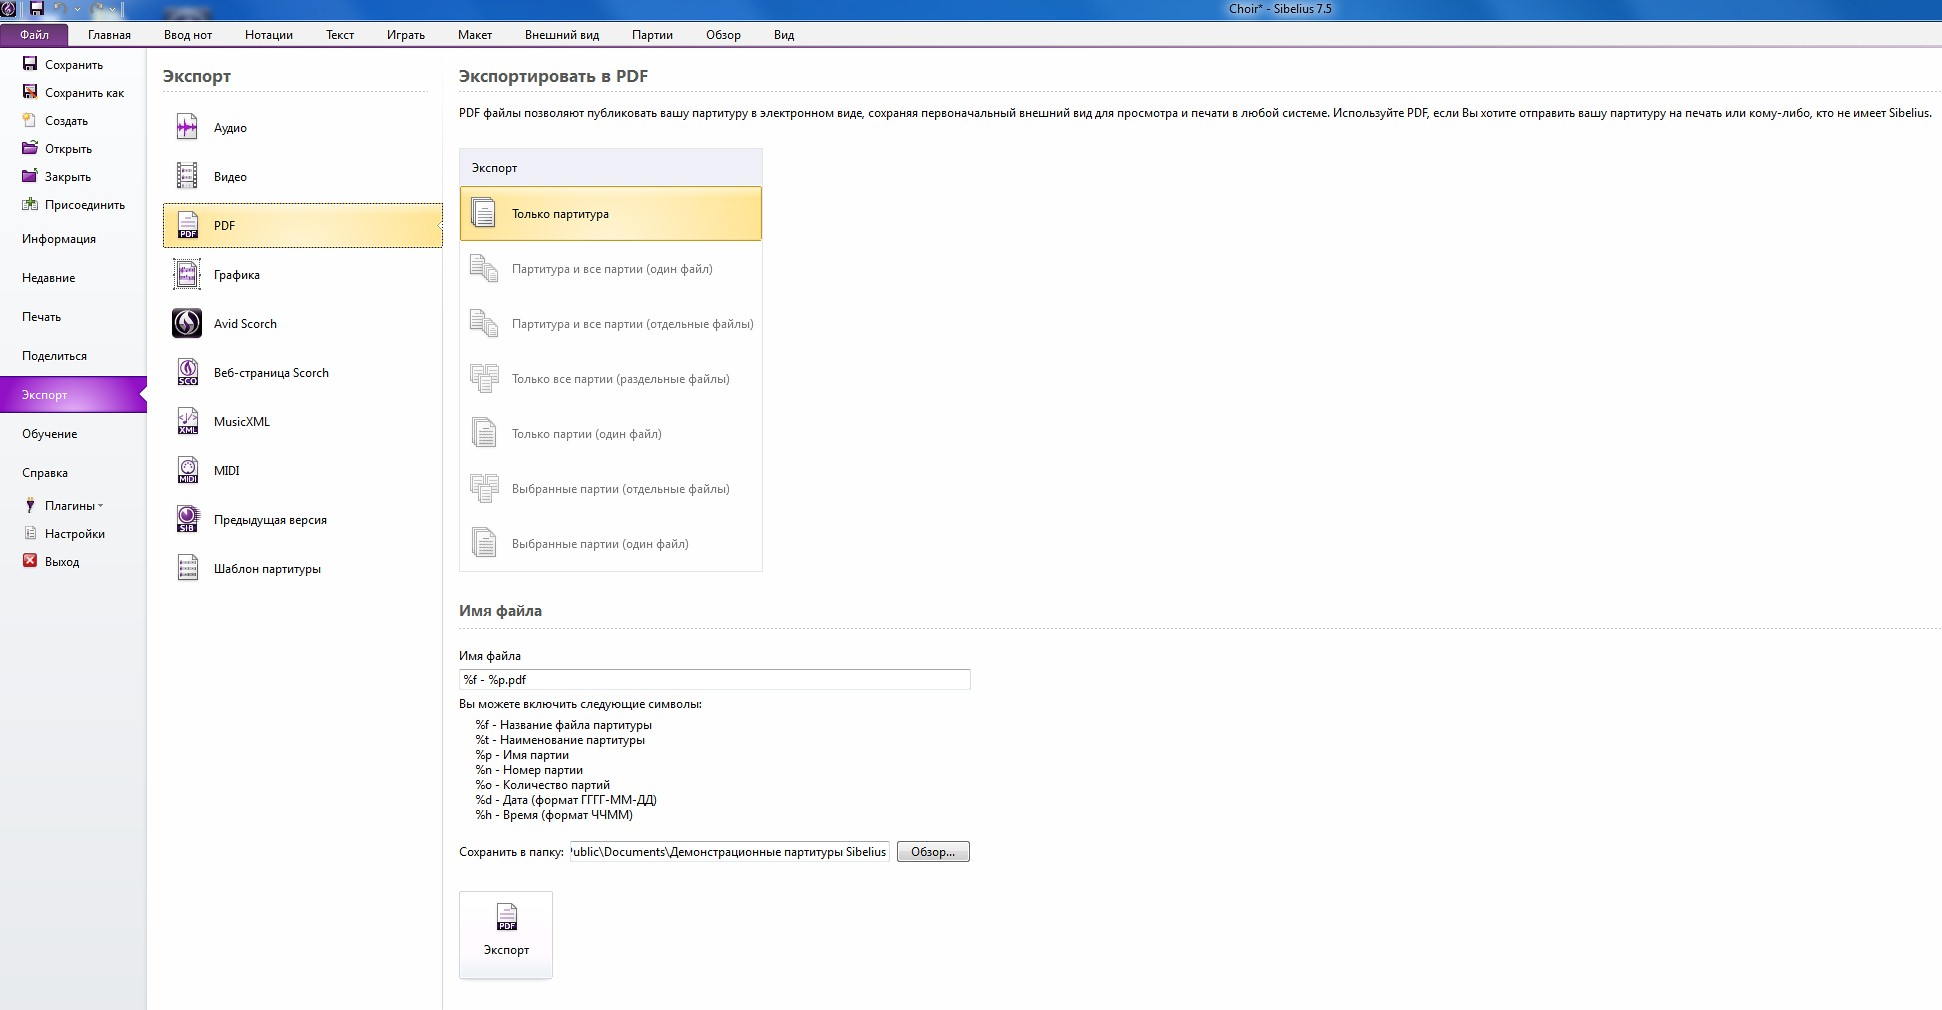The width and height of the screenshot is (1942, 1010).
Task: Click the '%h - Время (формат ЧЧММ)' hint text
Action: click(x=554, y=815)
